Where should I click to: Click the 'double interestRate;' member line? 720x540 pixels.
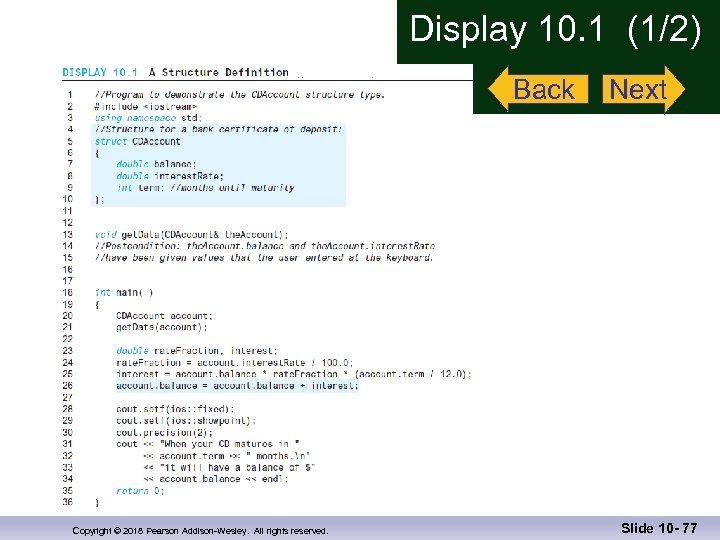click(170, 176)
